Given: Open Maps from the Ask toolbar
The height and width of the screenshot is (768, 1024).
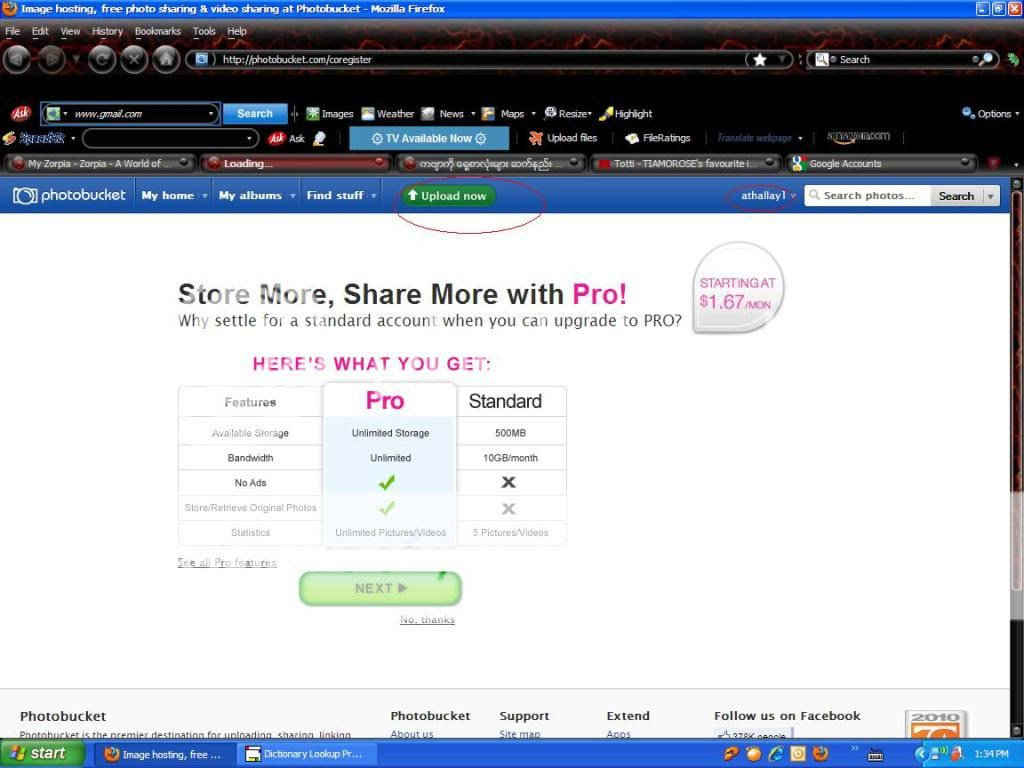Looking at the screenshot, I should tap(504, 114).
